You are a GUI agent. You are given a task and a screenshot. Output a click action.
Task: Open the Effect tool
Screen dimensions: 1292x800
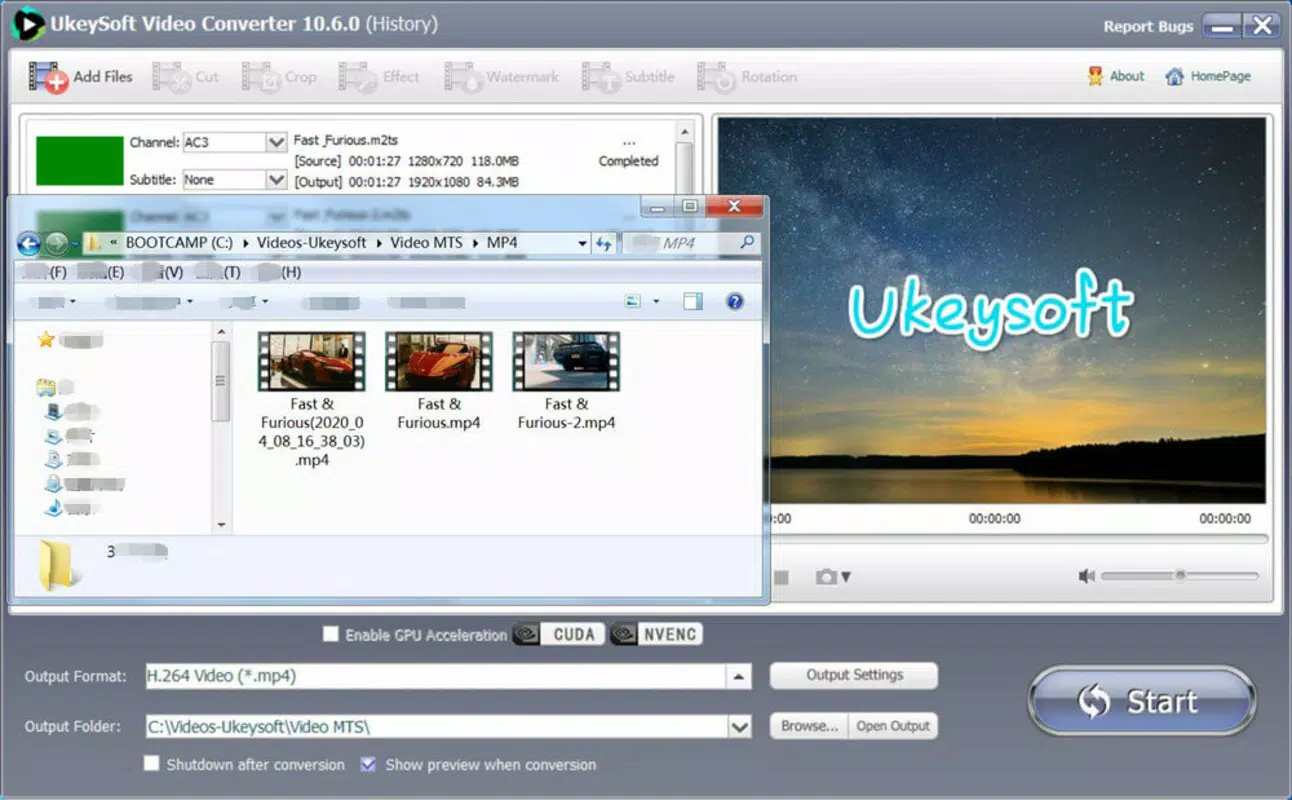(x=379, y=77)
